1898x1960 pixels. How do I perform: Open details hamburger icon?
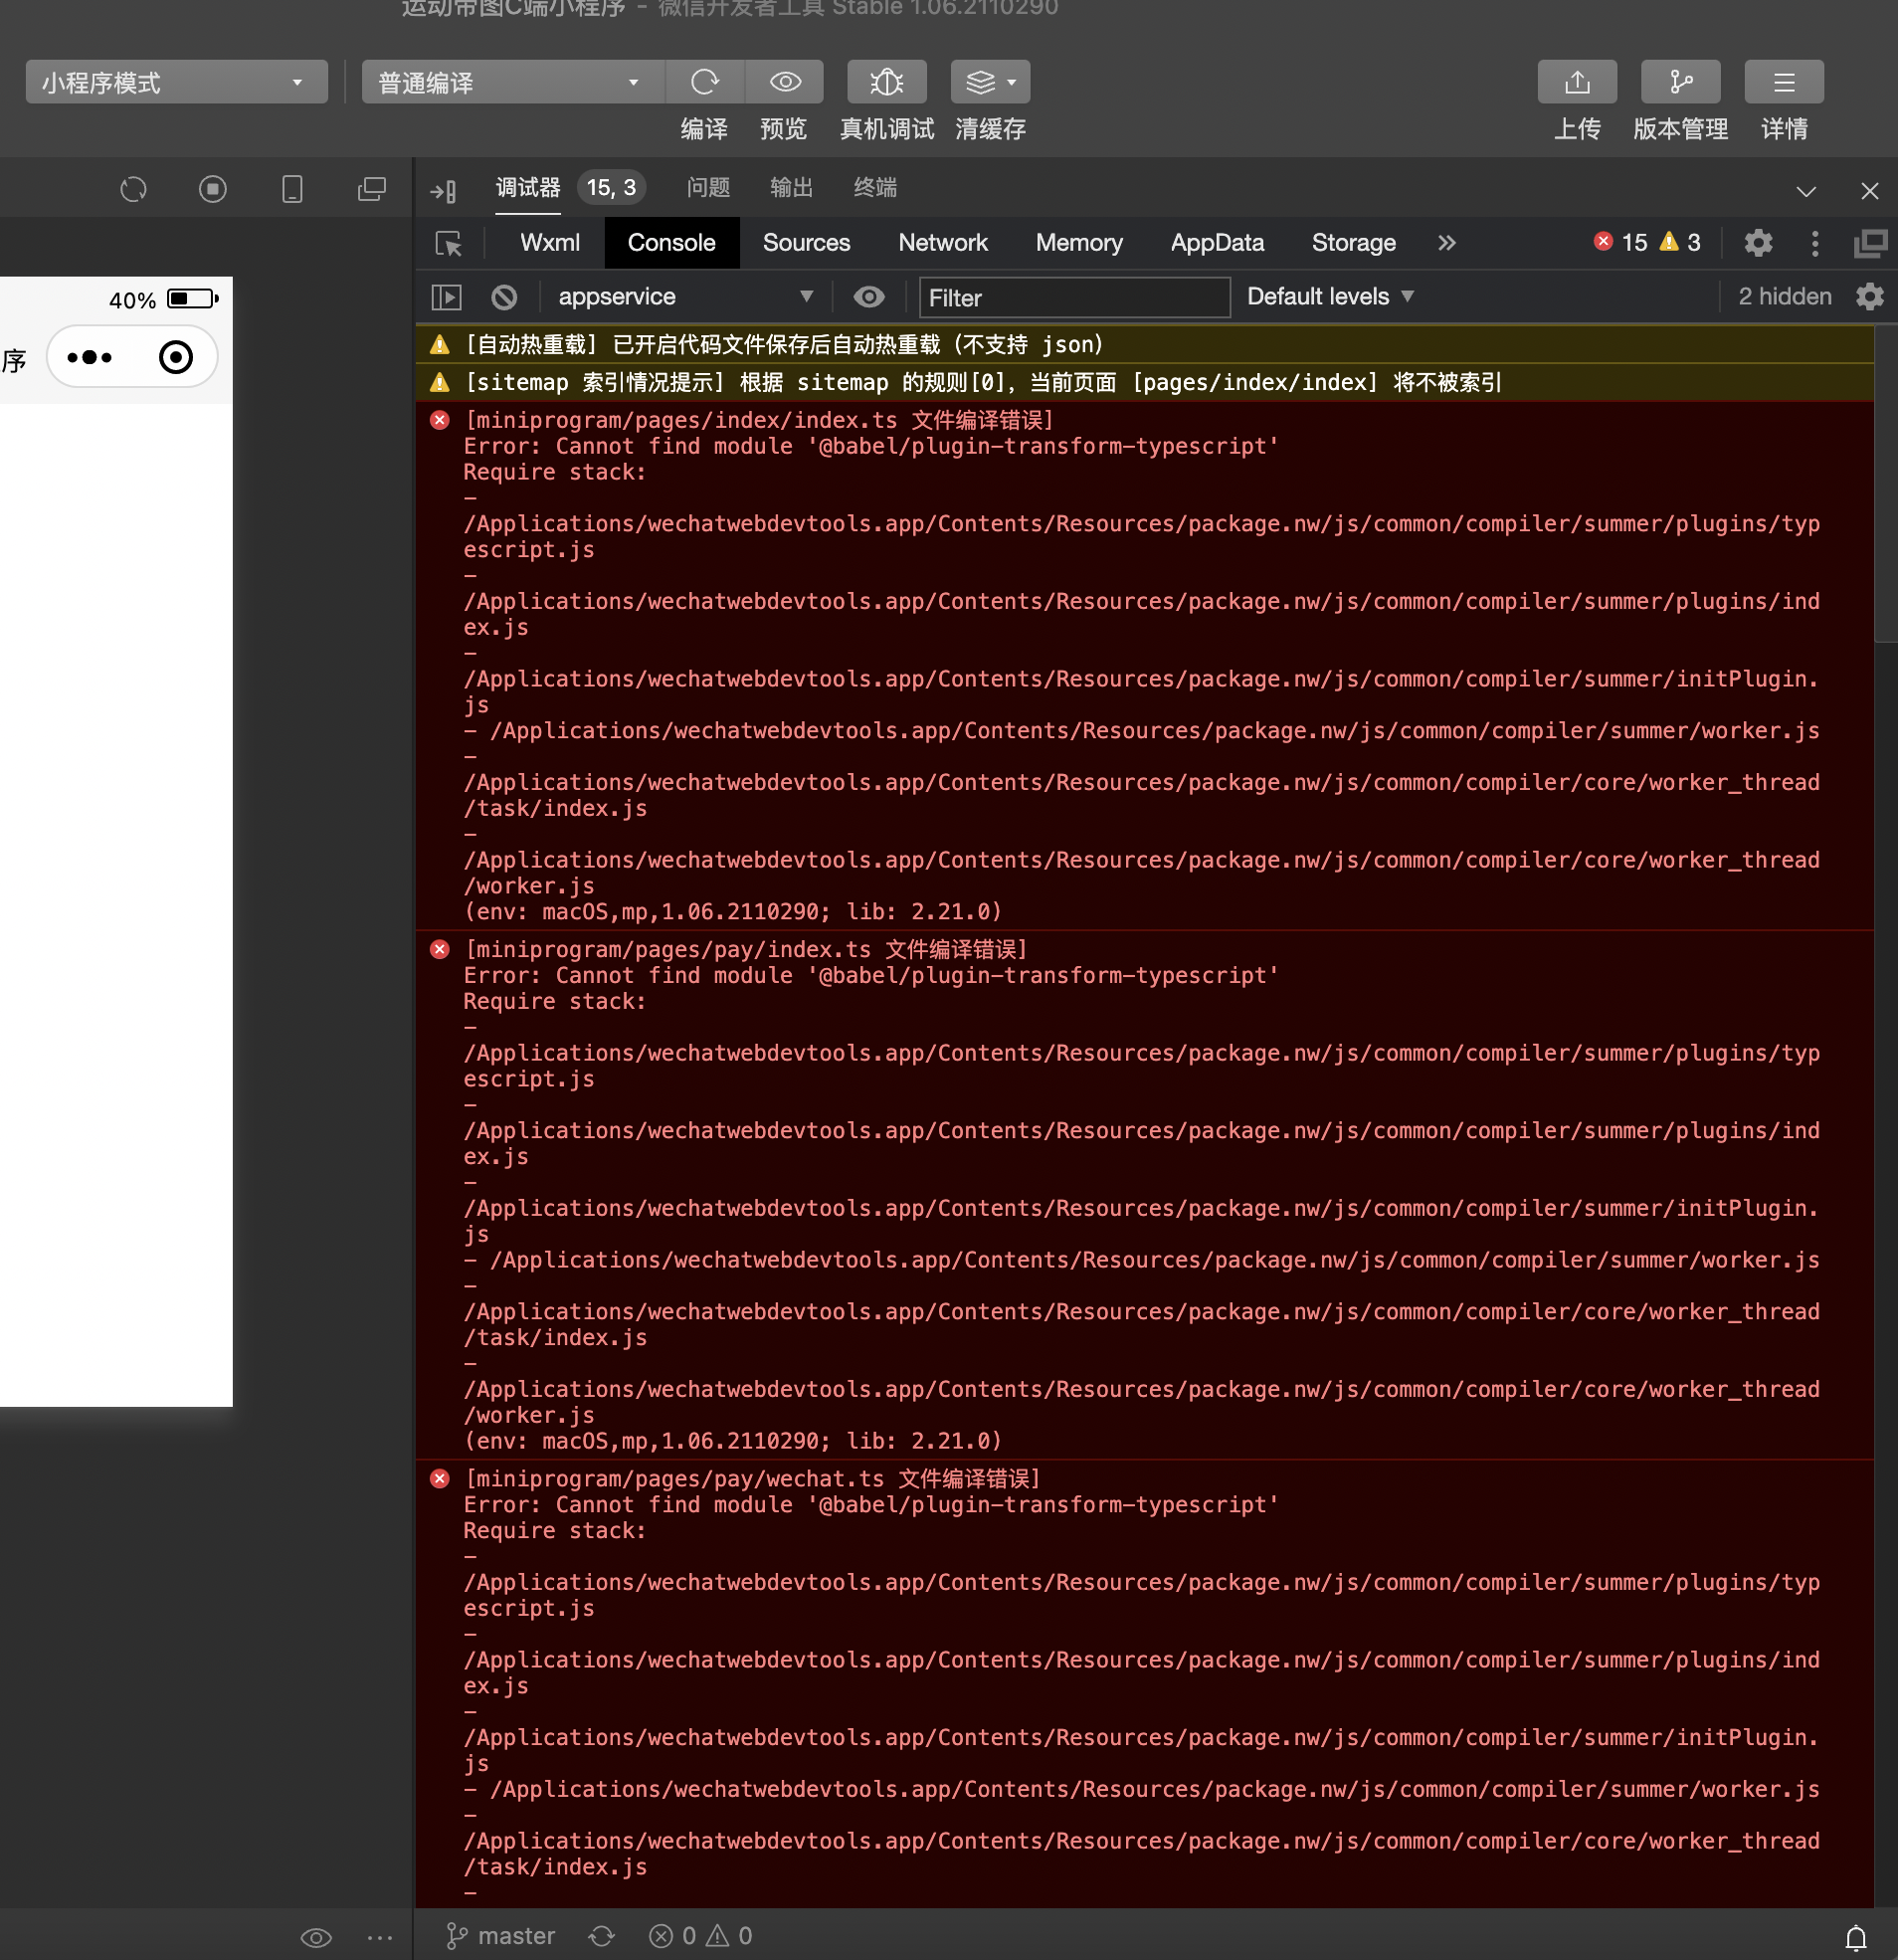click(x=1784, y=82)
